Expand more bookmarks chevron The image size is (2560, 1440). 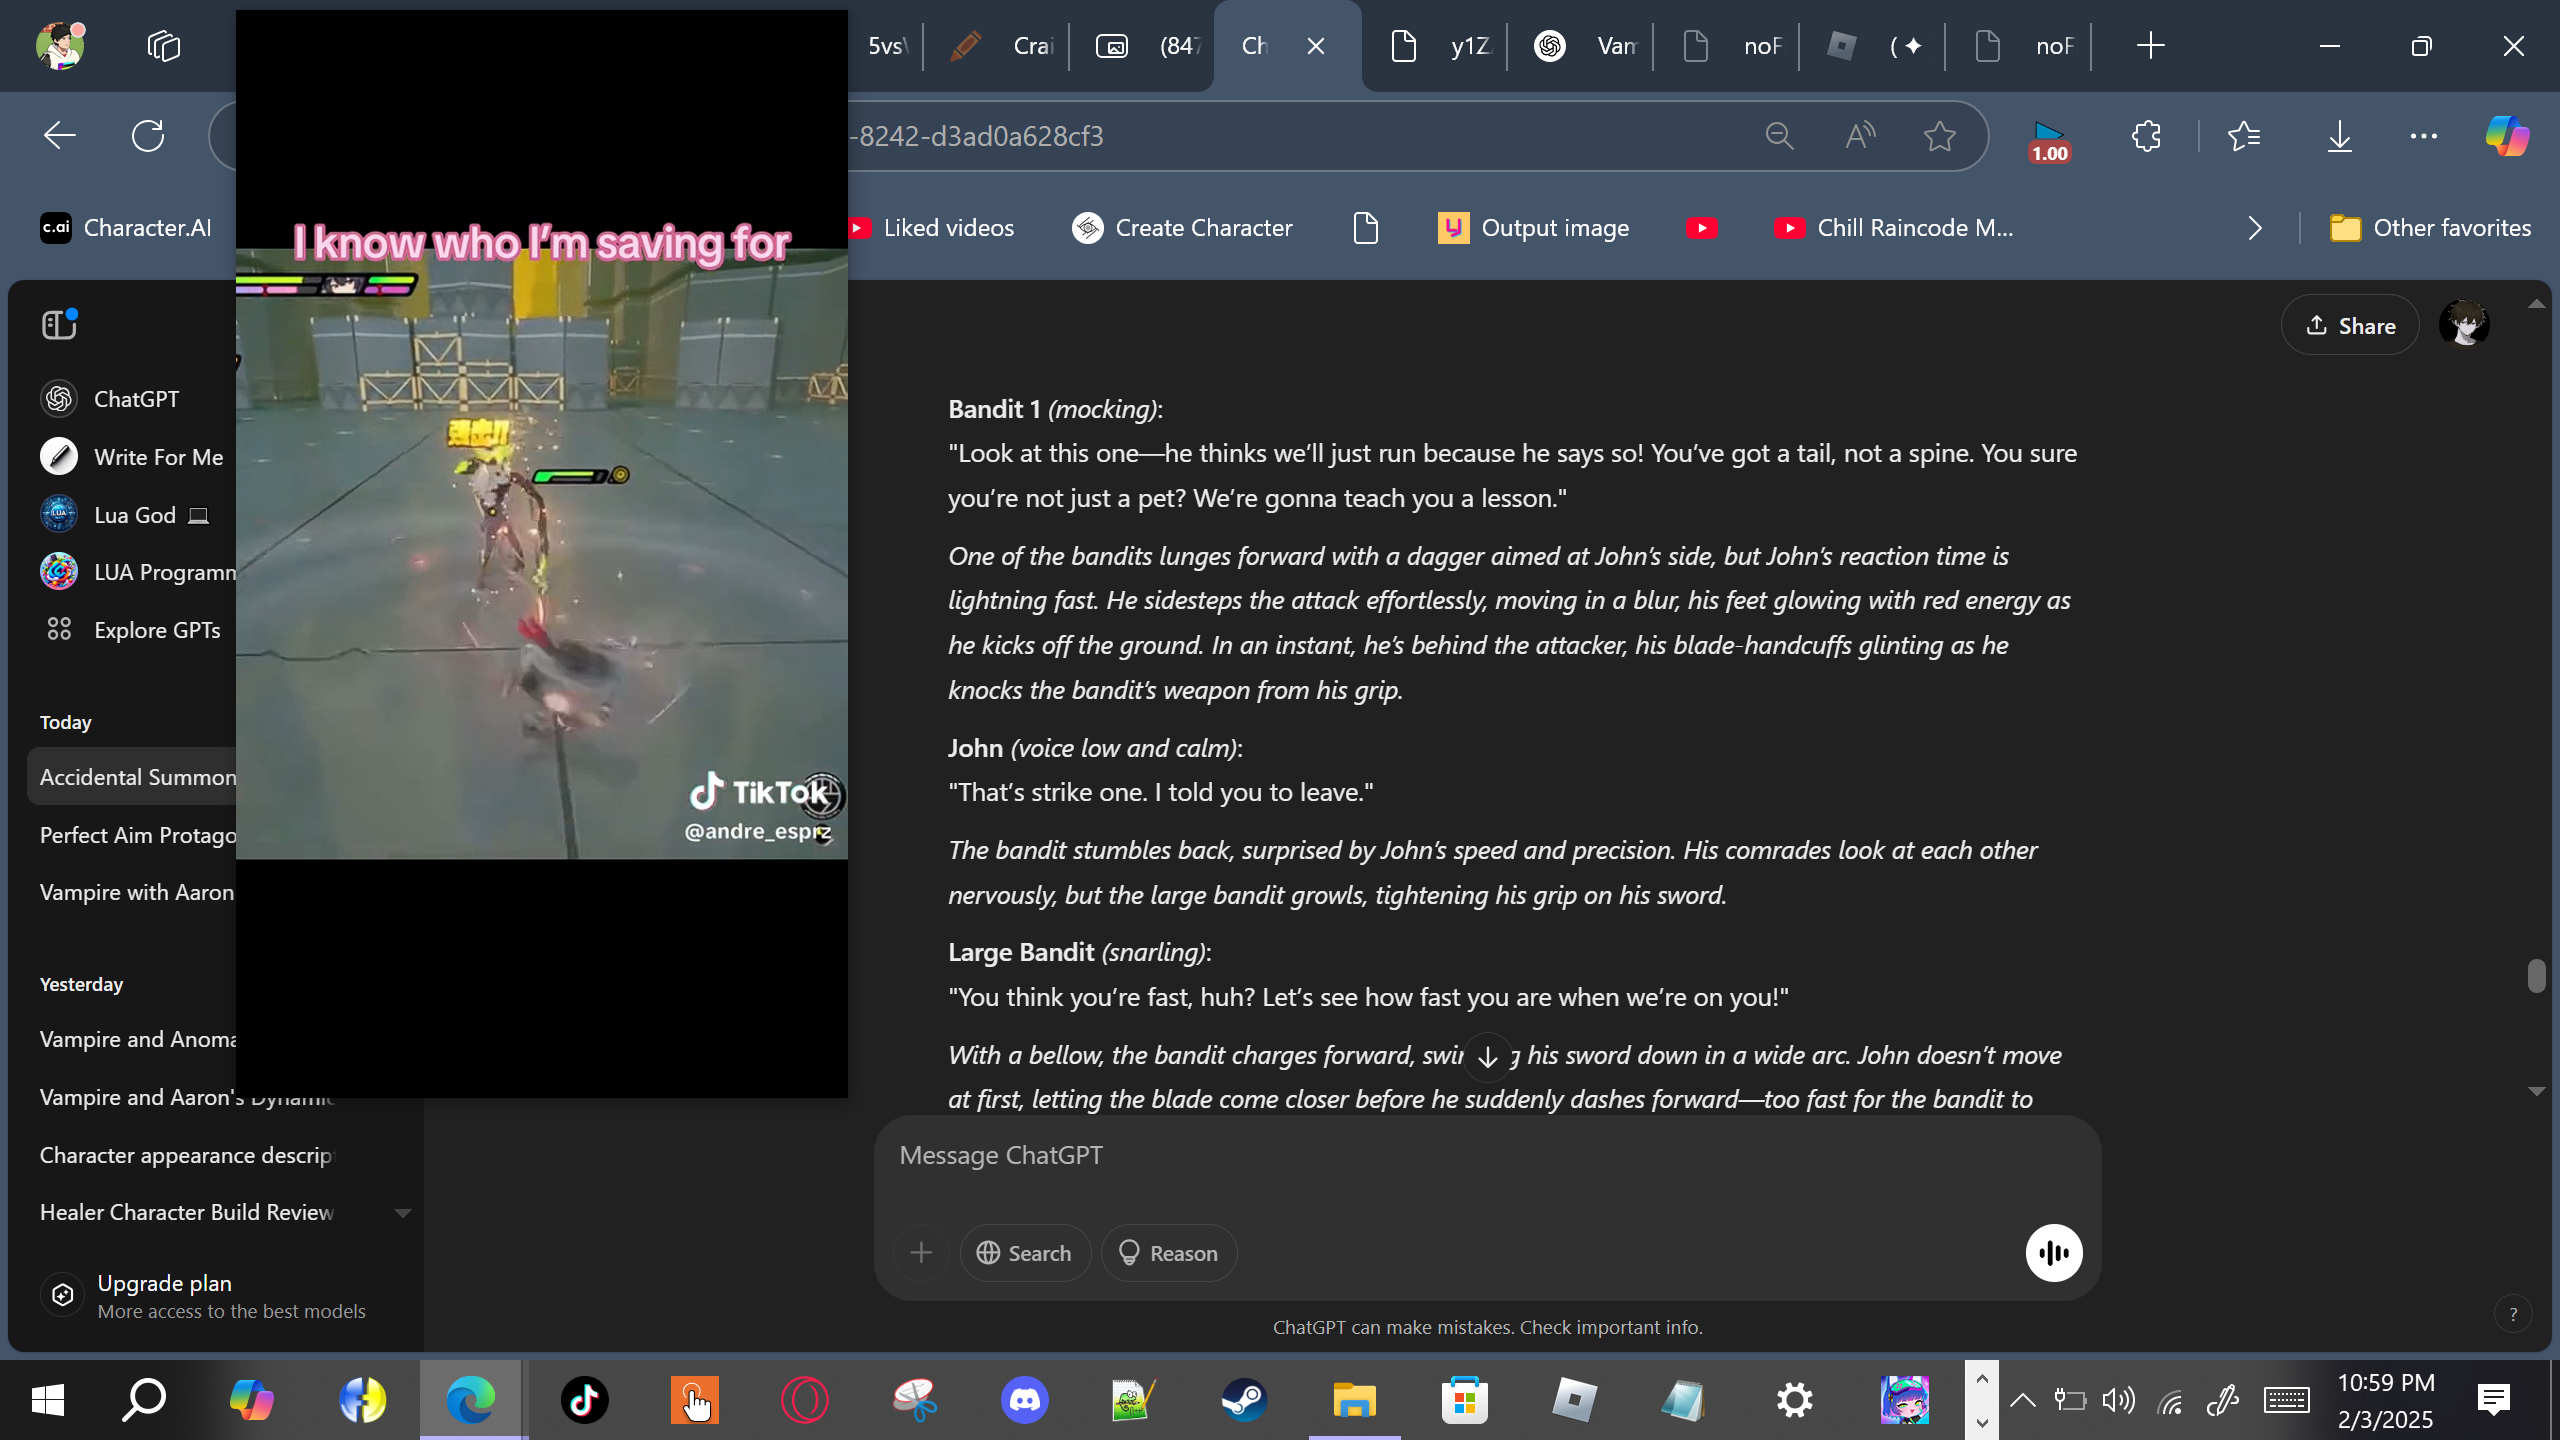point(2254,228)
